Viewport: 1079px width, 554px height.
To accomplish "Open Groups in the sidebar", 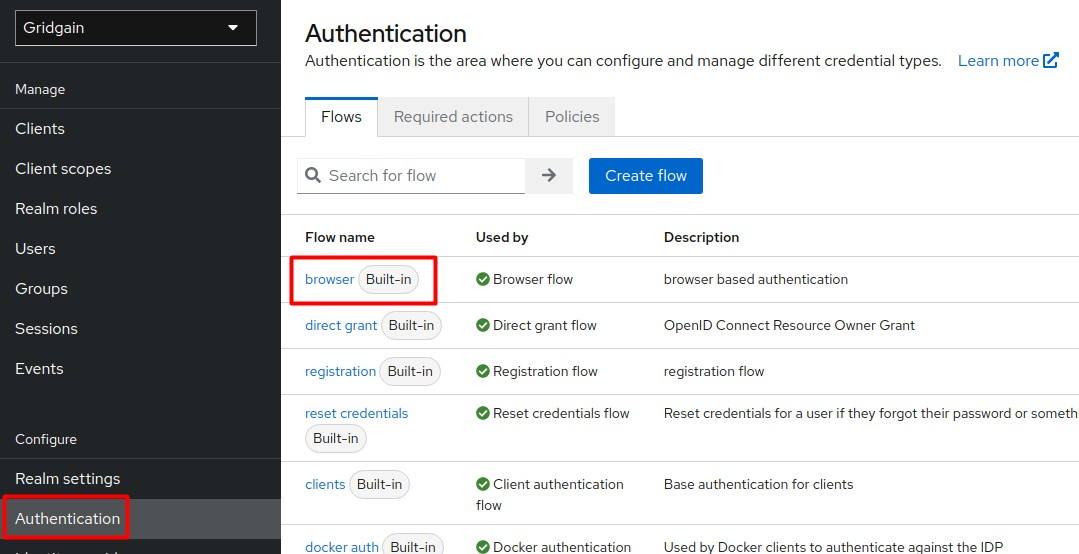I will [x=140, y=288].
